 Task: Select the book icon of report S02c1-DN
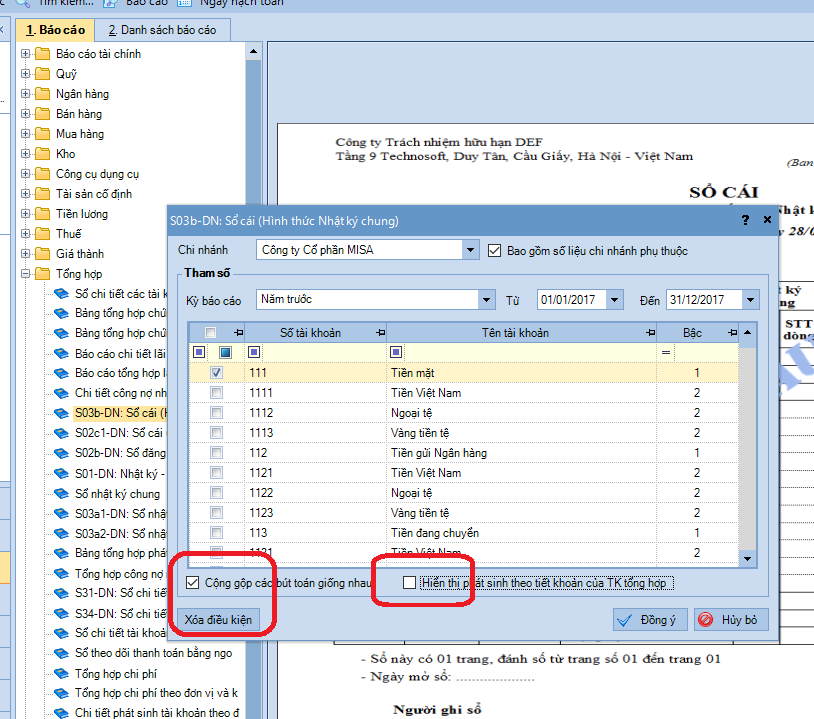(61, 433)
